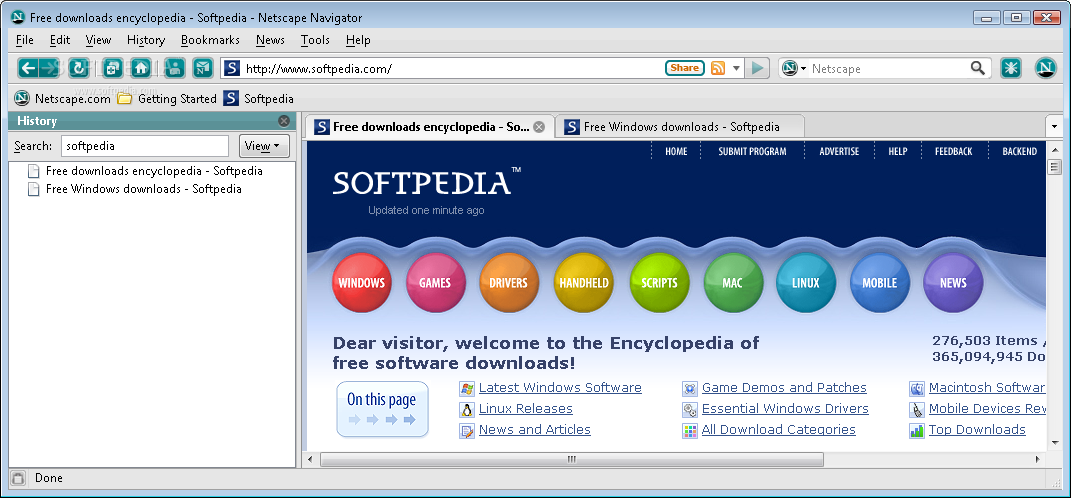Screen dimensions: 1071x498
Task: Click the blue MOBILE category ball
Action: [880, 282]
